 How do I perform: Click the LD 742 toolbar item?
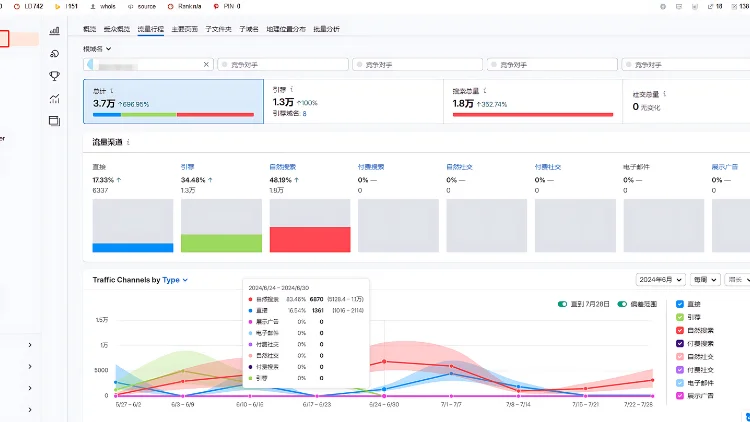tap(29, 6)
